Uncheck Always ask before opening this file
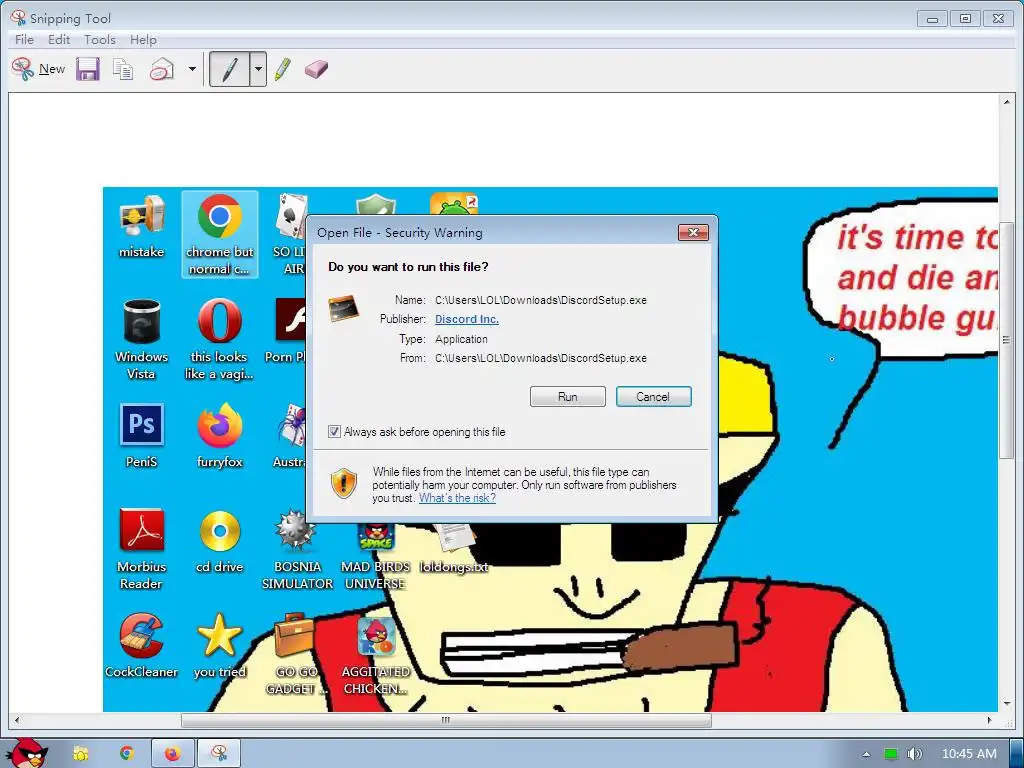 (334, 432)
